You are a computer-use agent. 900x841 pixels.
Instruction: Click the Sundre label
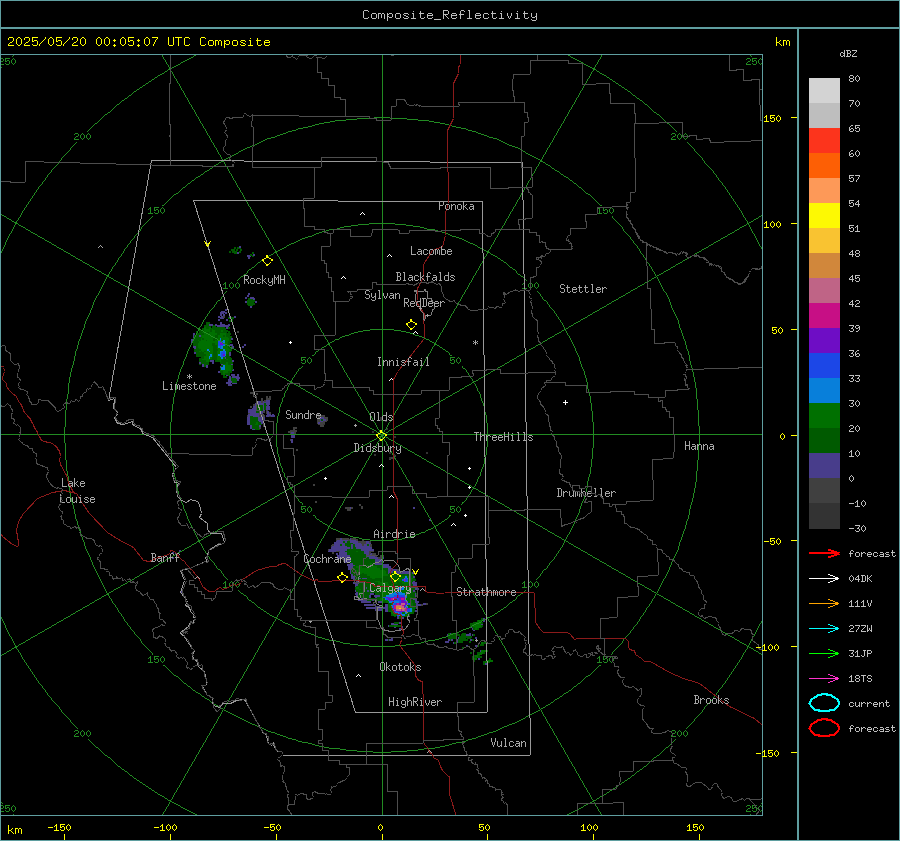[303, 414]
